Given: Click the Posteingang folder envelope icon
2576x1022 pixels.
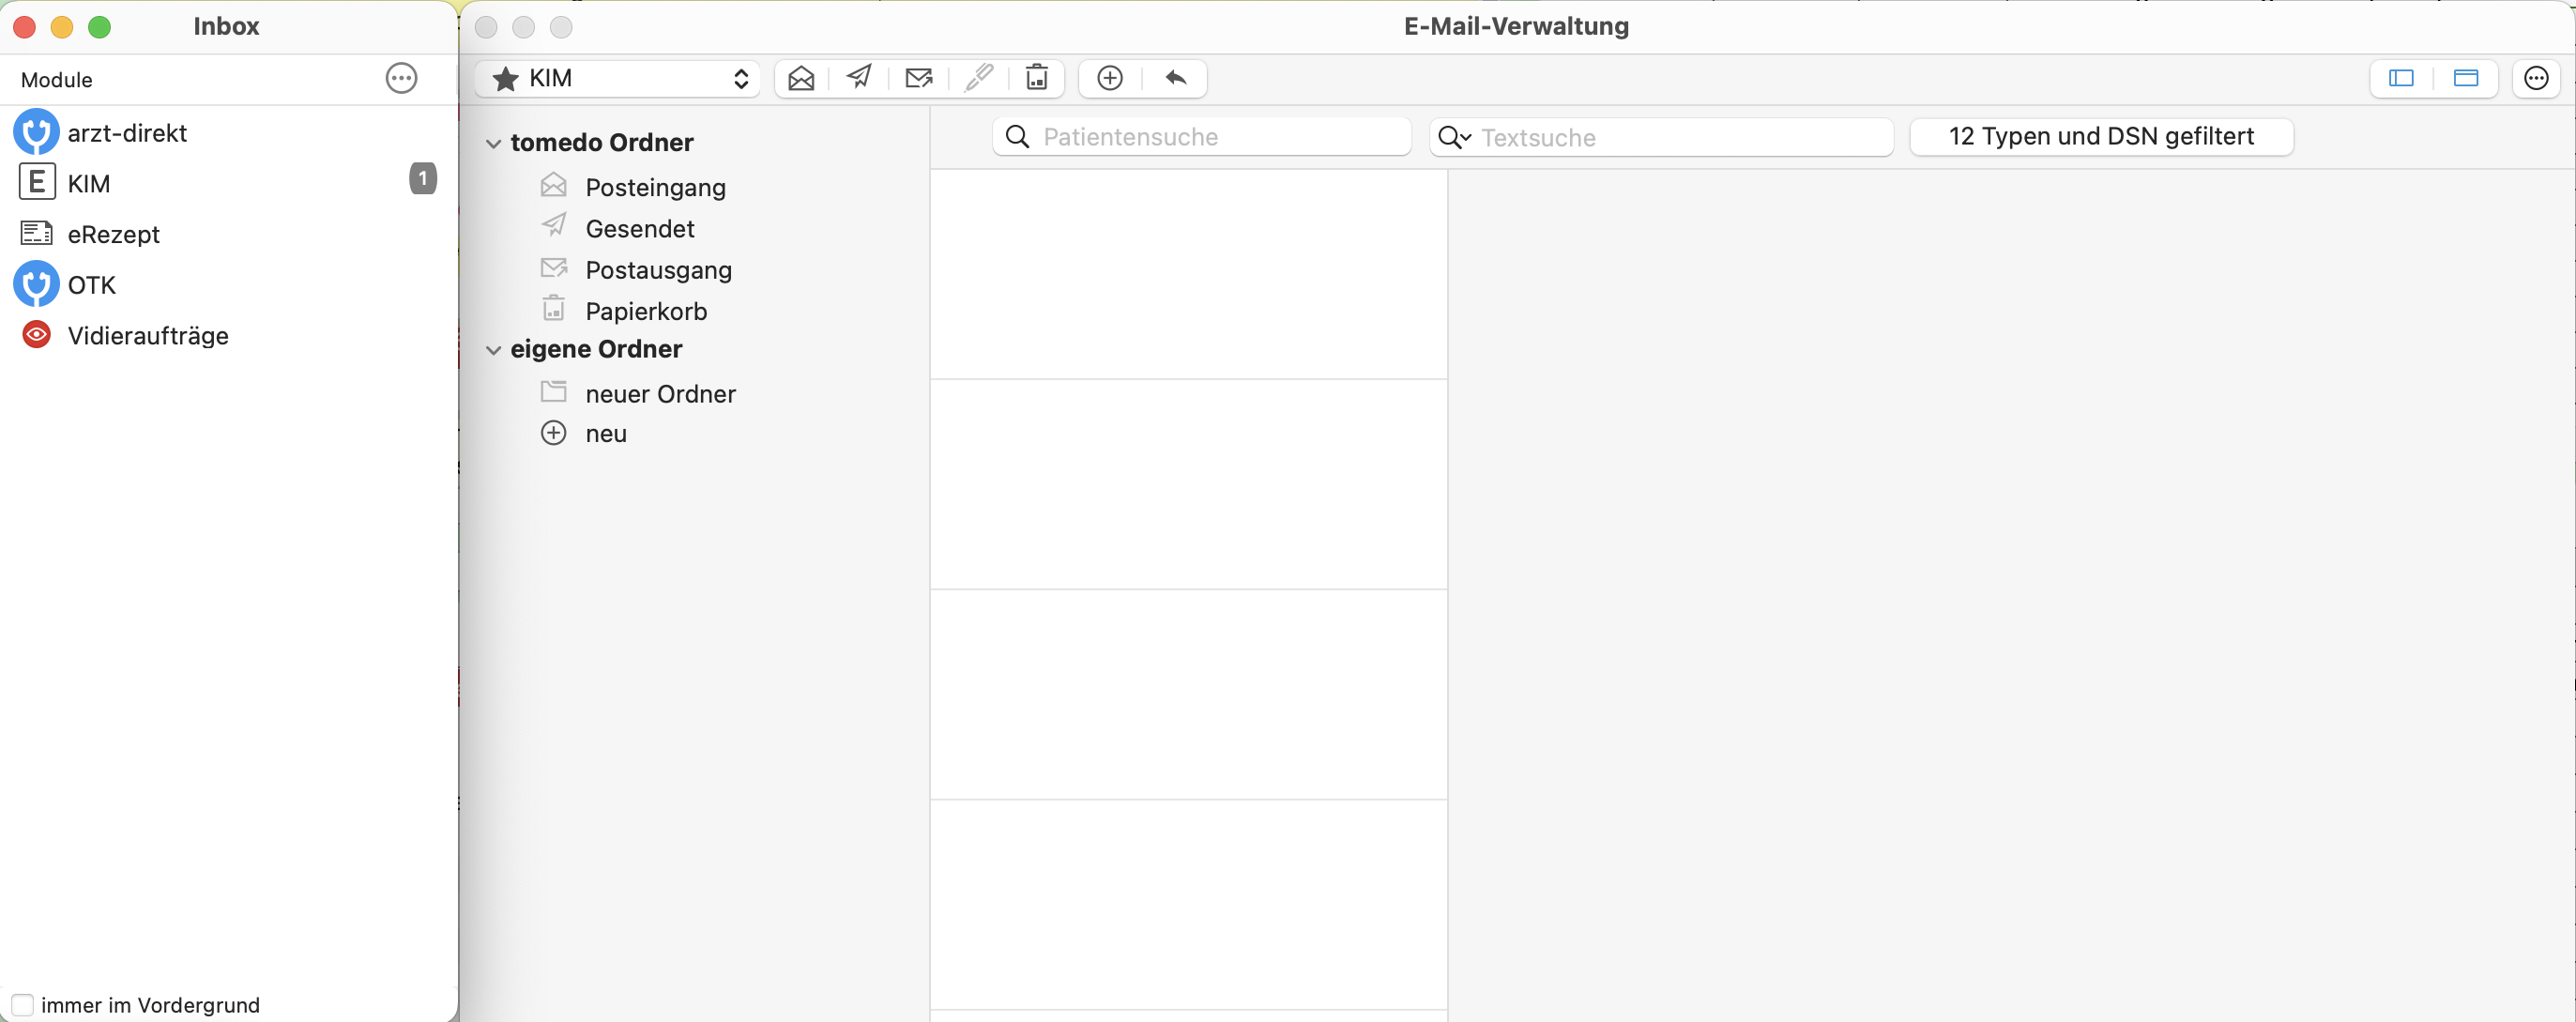Looking at the screenshot, I should pos(553,185).
